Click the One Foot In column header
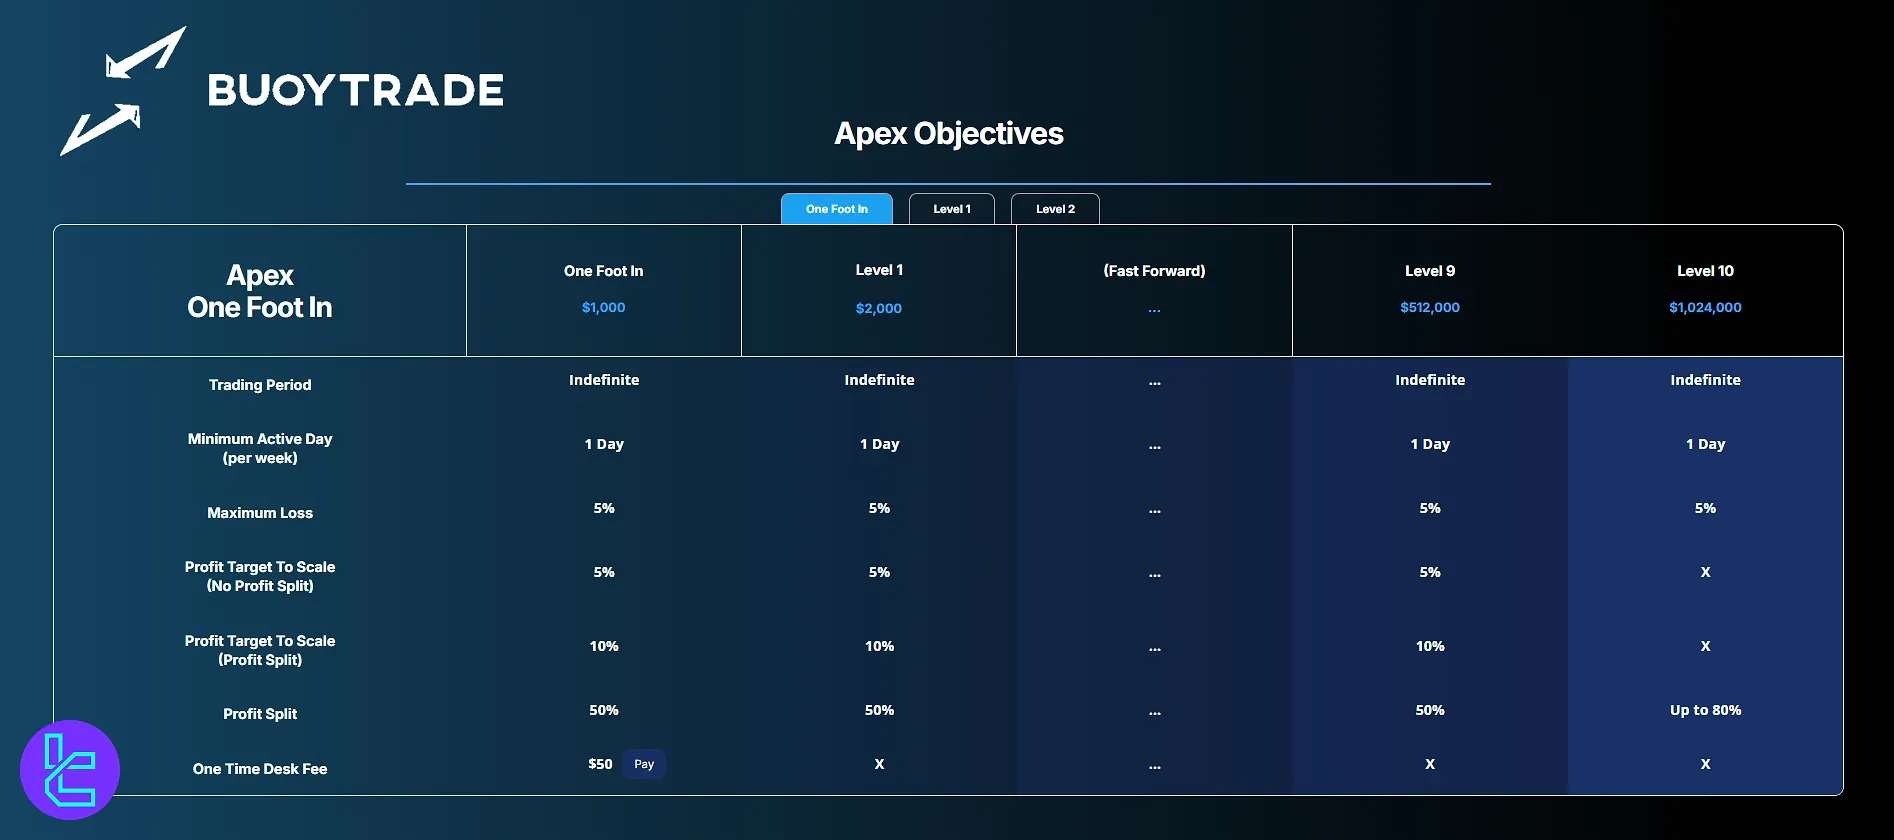Image resolution: width=1894 pixels, height=840 pixels. point(603,271)
